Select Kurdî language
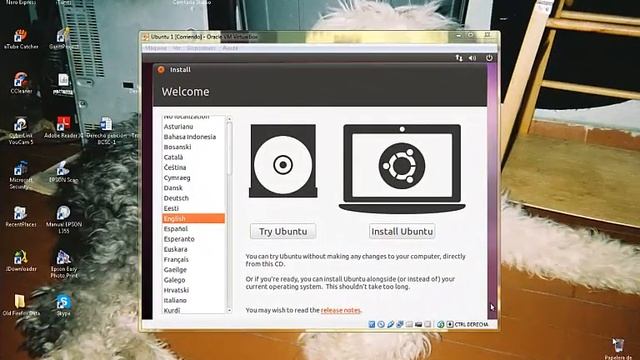 [193, 310]
